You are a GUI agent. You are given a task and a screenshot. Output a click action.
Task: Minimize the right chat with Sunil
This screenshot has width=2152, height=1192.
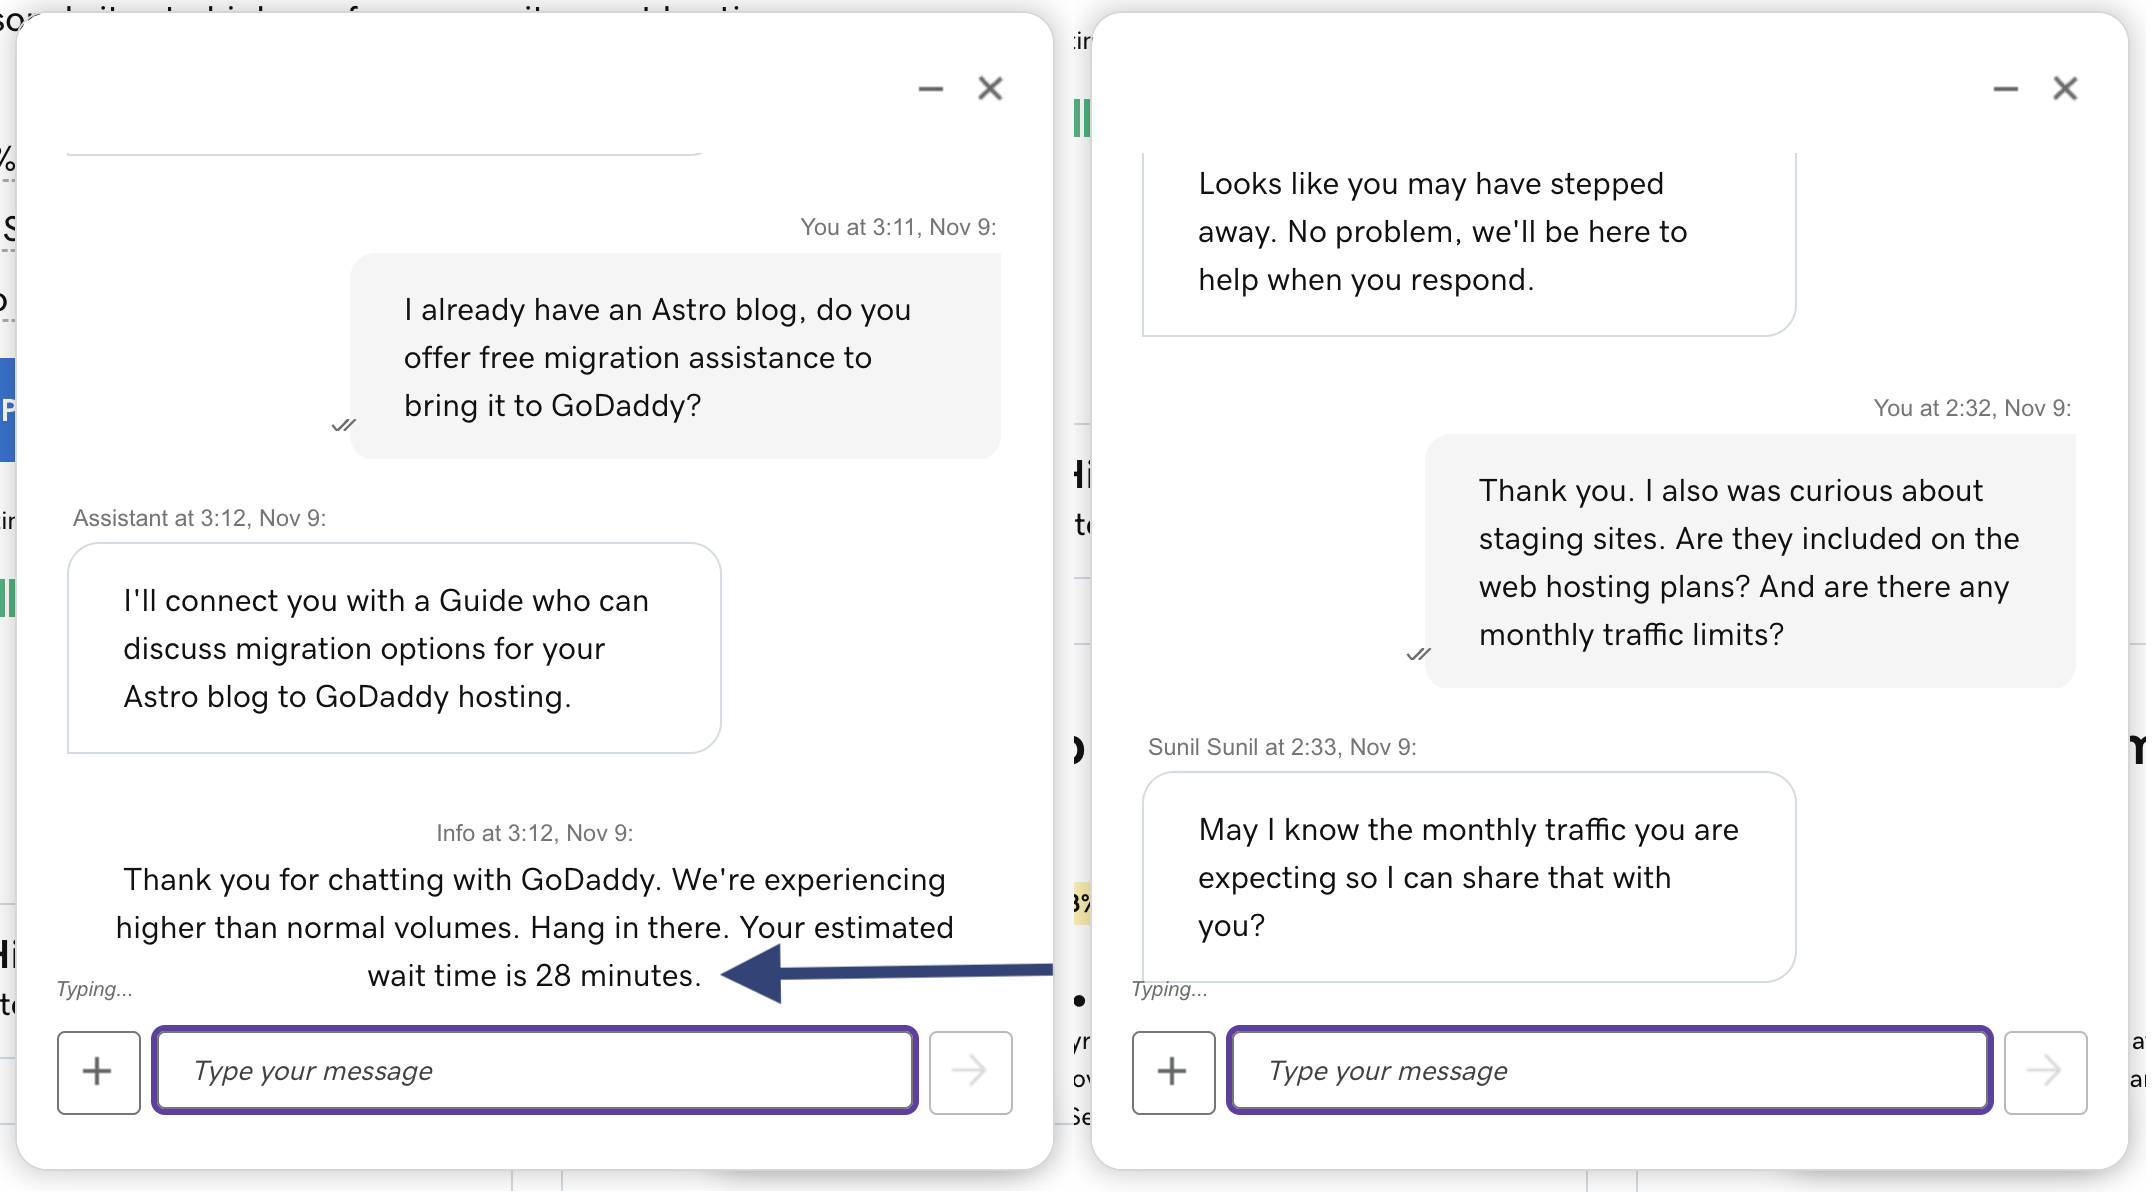tap(2005, 89)
